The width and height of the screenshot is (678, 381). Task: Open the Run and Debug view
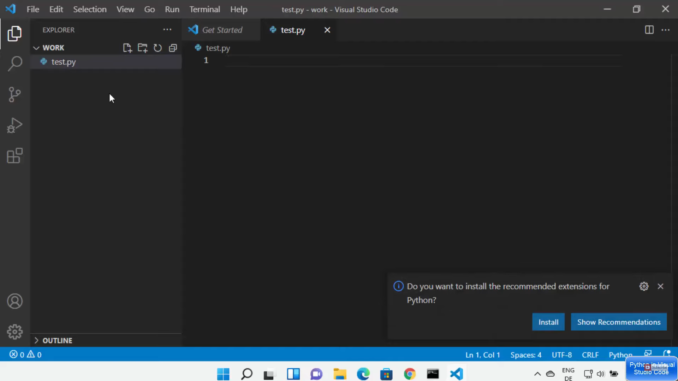click(x=14, y=125)
